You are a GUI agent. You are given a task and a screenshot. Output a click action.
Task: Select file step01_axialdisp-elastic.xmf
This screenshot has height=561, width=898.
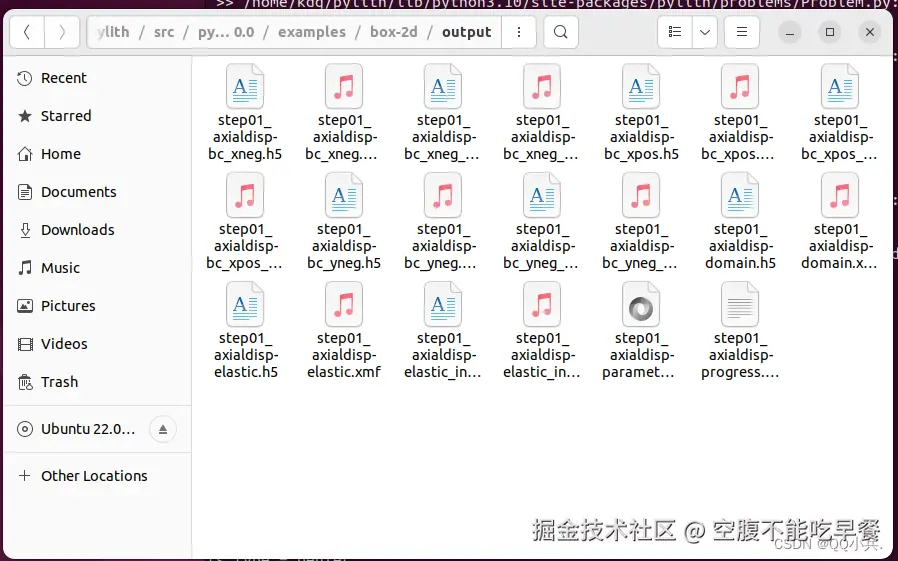click(x=344, y=331)
